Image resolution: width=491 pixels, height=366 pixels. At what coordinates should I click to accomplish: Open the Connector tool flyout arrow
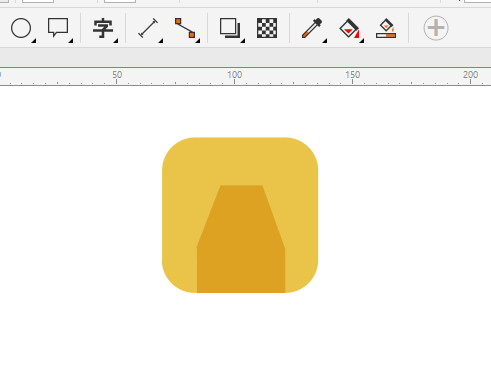[x=198, y=41]
